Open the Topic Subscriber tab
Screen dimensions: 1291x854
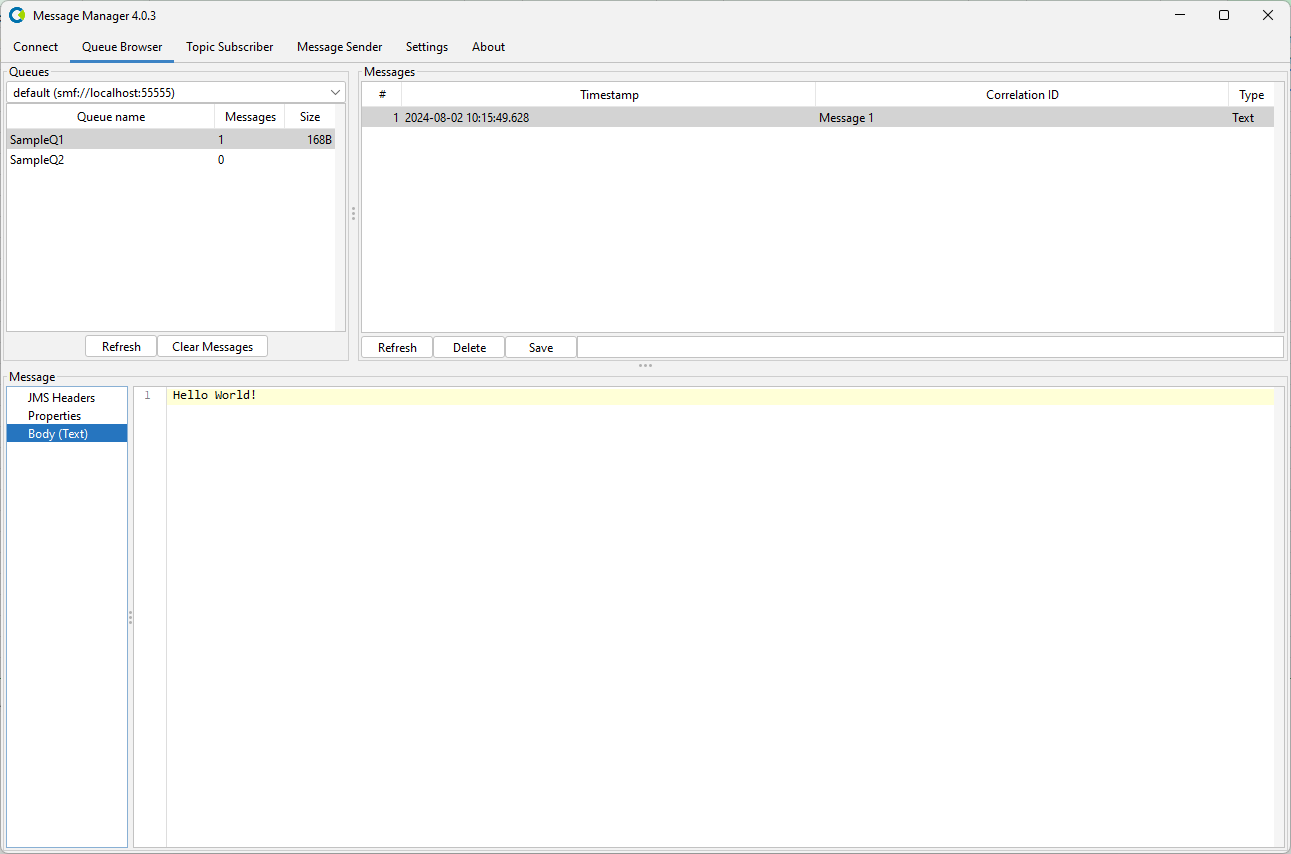point(230,47)
